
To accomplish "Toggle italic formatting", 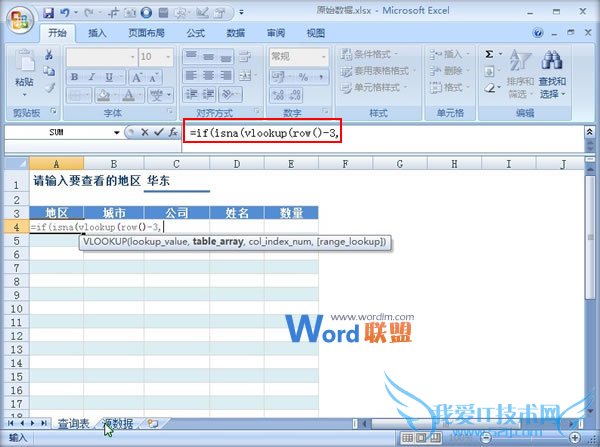I will pyautogui.click(x=92, y=77).
